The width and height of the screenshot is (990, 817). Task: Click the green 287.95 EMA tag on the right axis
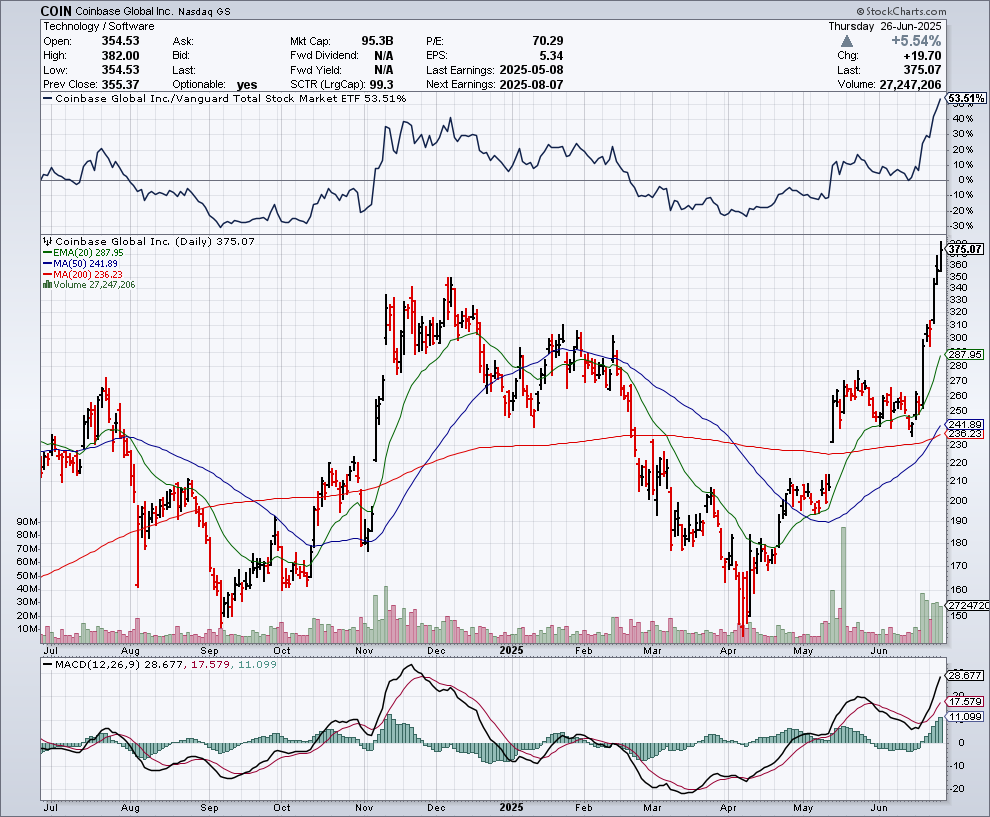point(965,354)
